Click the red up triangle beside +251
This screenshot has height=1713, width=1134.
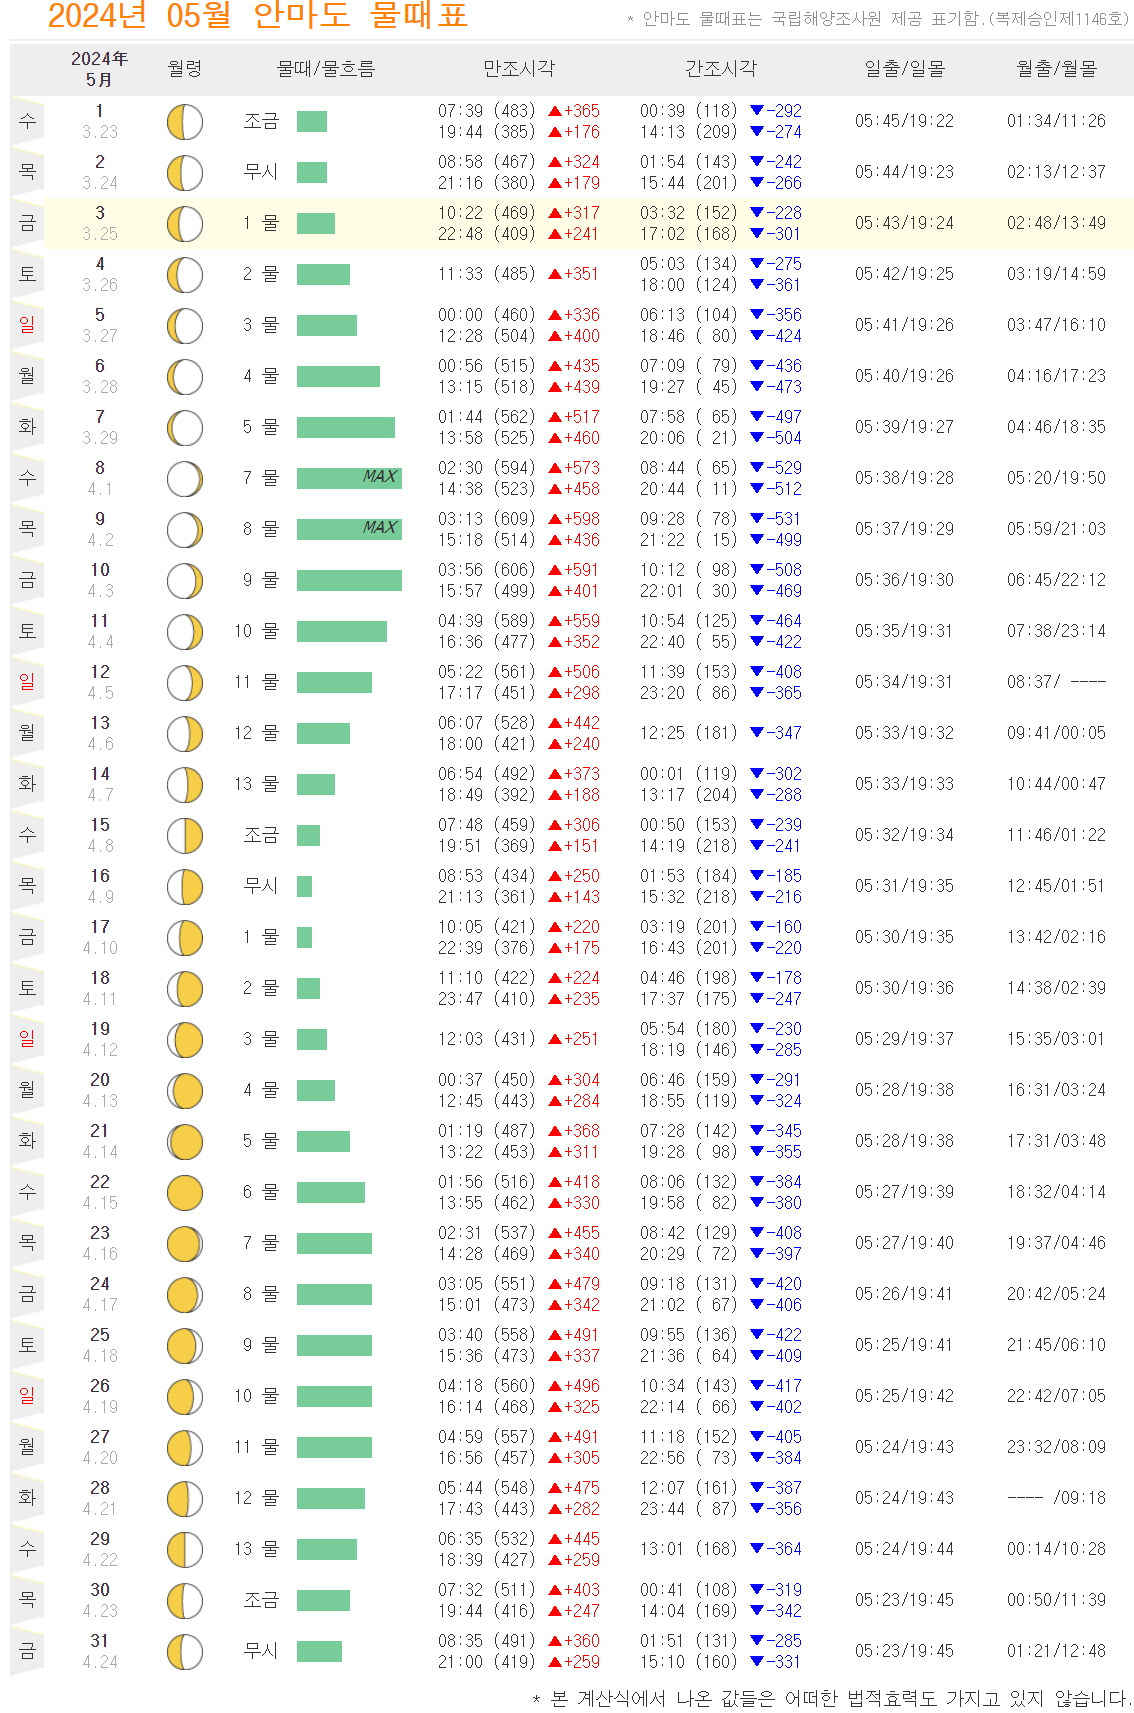tap(555, 1039)
